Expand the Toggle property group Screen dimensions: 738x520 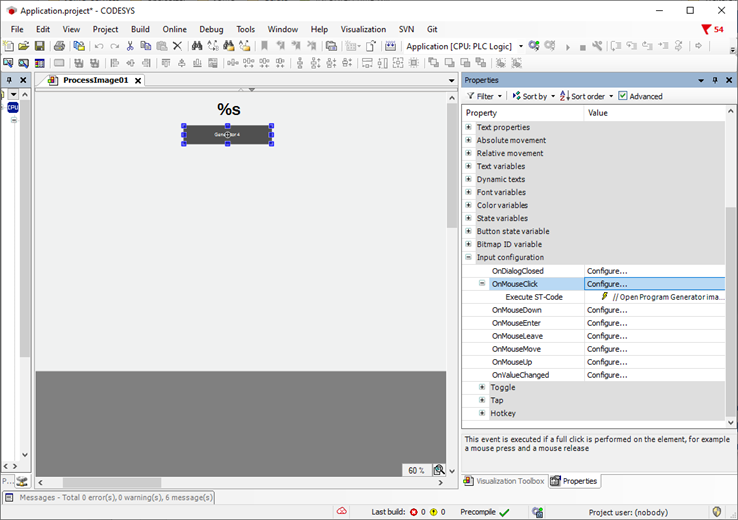(x=482, y=387)
